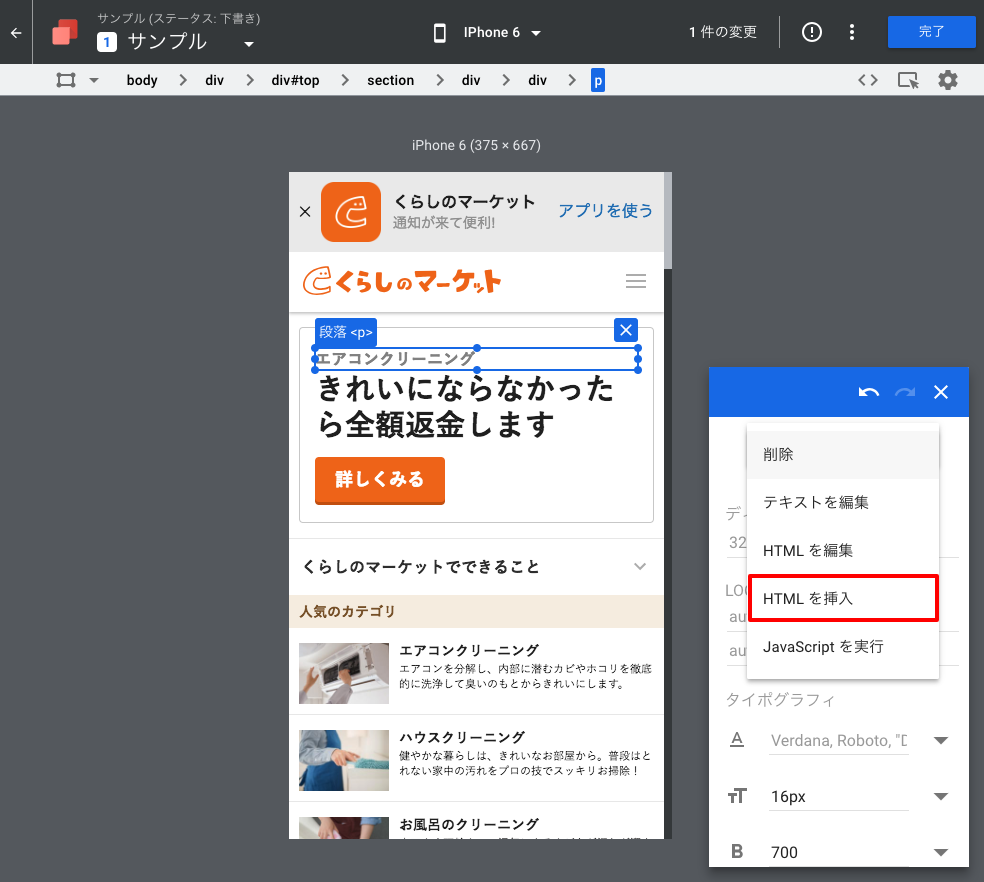Undo the last change with the undo arrow
This screenshot has height=882, width=984.
click(869, 392)
